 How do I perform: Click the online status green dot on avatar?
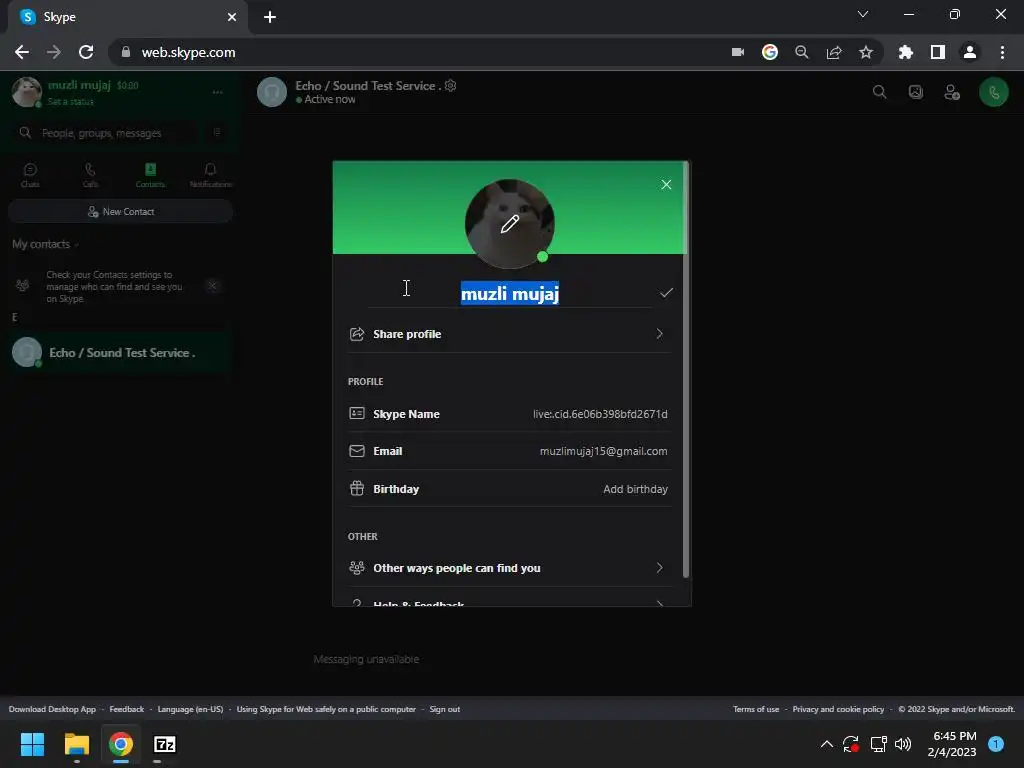pyautogui.click(x=542, y=257)
